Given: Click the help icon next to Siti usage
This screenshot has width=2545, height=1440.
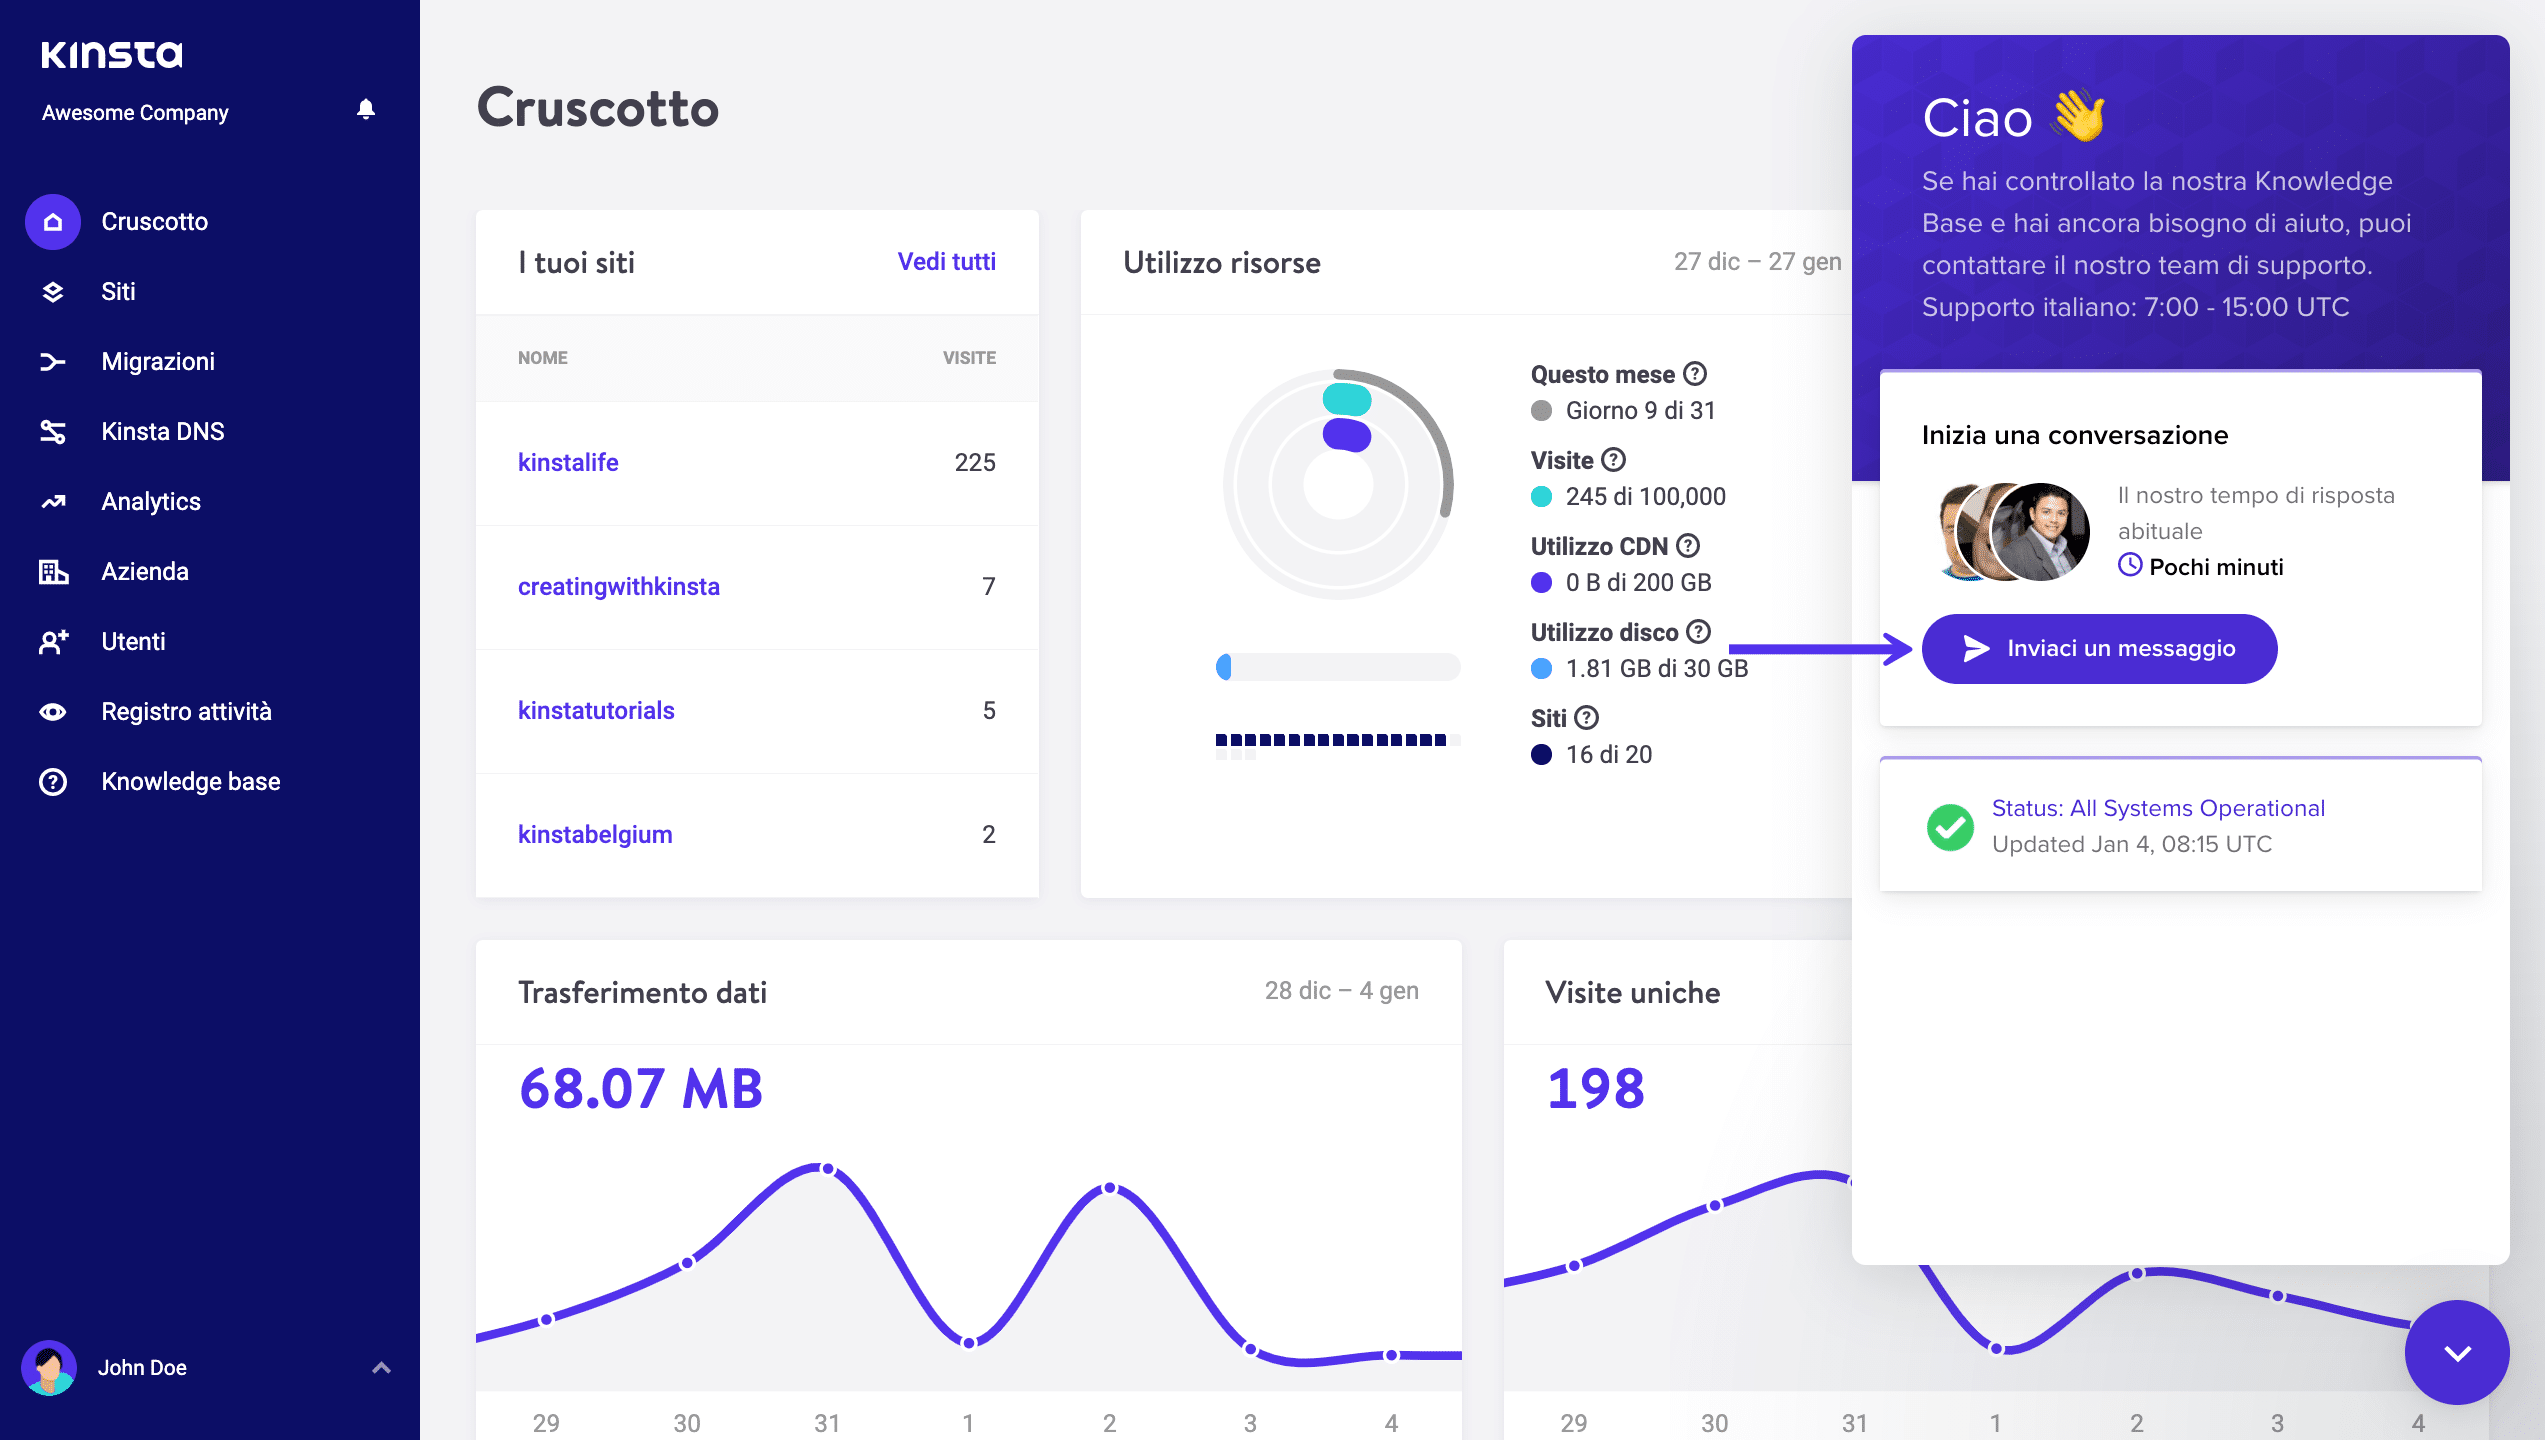Looking at the screenshot, I should click(1587, 718).
